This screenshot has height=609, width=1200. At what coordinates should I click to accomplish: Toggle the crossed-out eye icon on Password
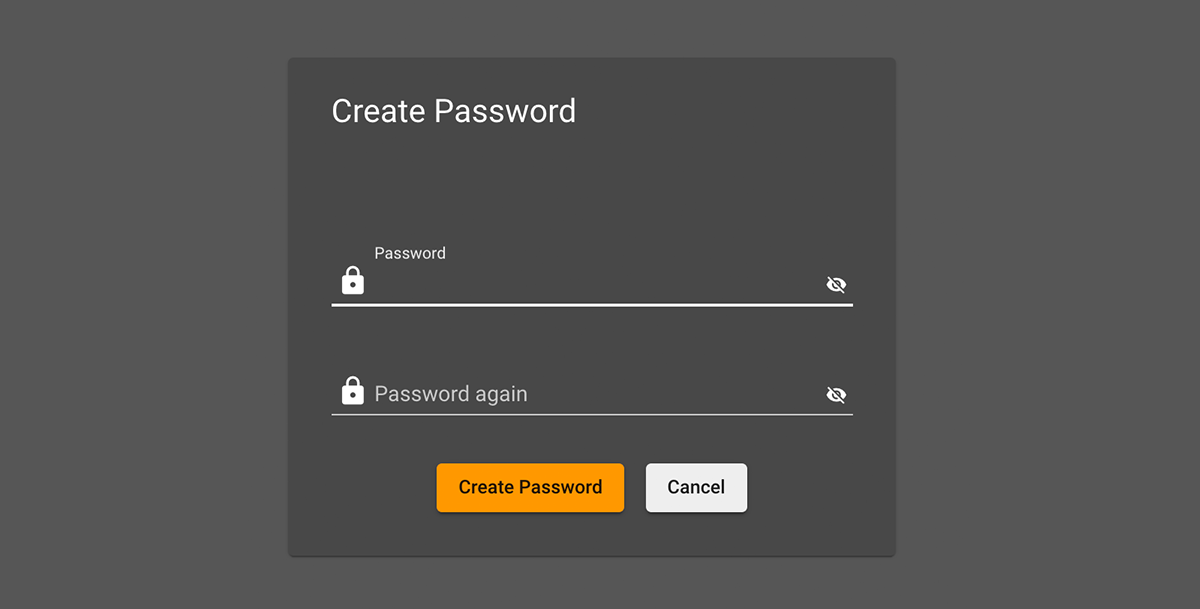836,285
